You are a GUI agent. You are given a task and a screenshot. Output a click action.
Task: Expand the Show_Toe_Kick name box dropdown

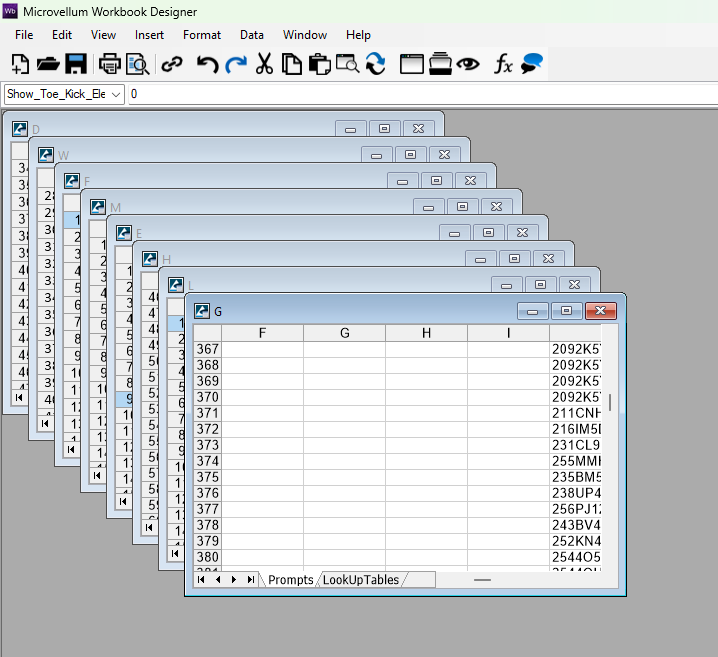[117, 94]
